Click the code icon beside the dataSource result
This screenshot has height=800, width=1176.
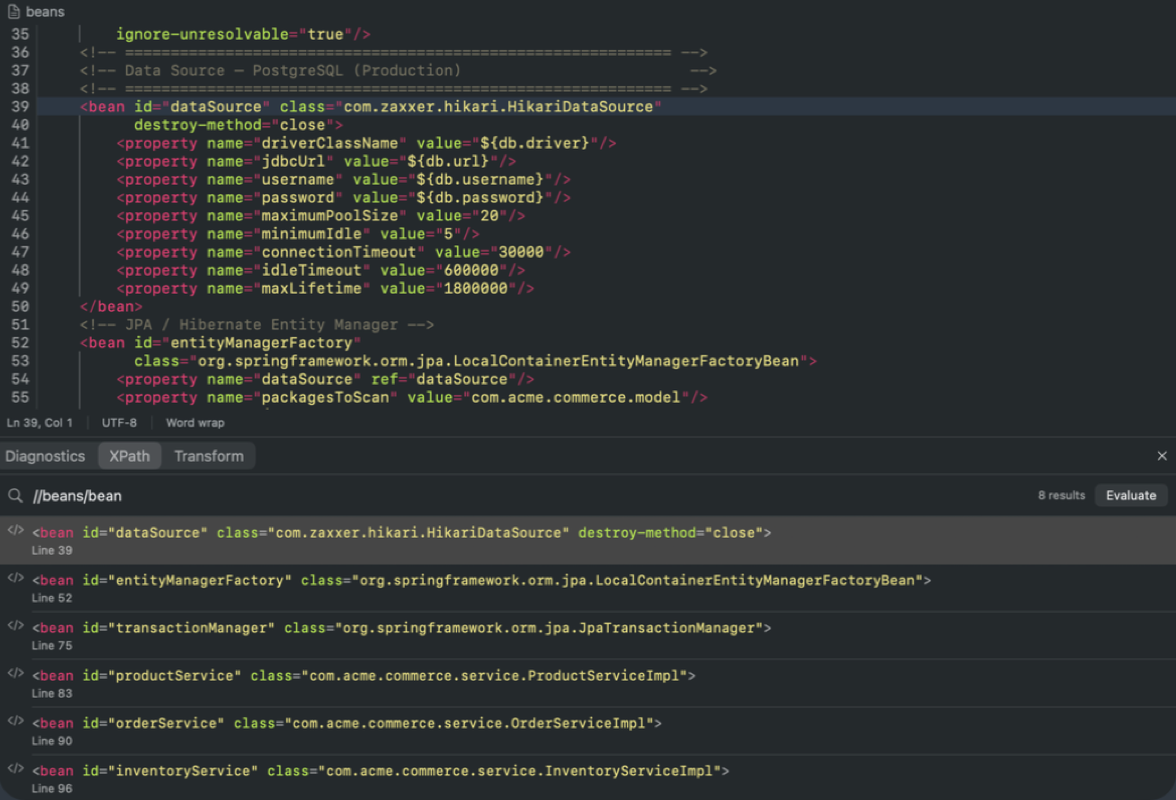point(14,532)
